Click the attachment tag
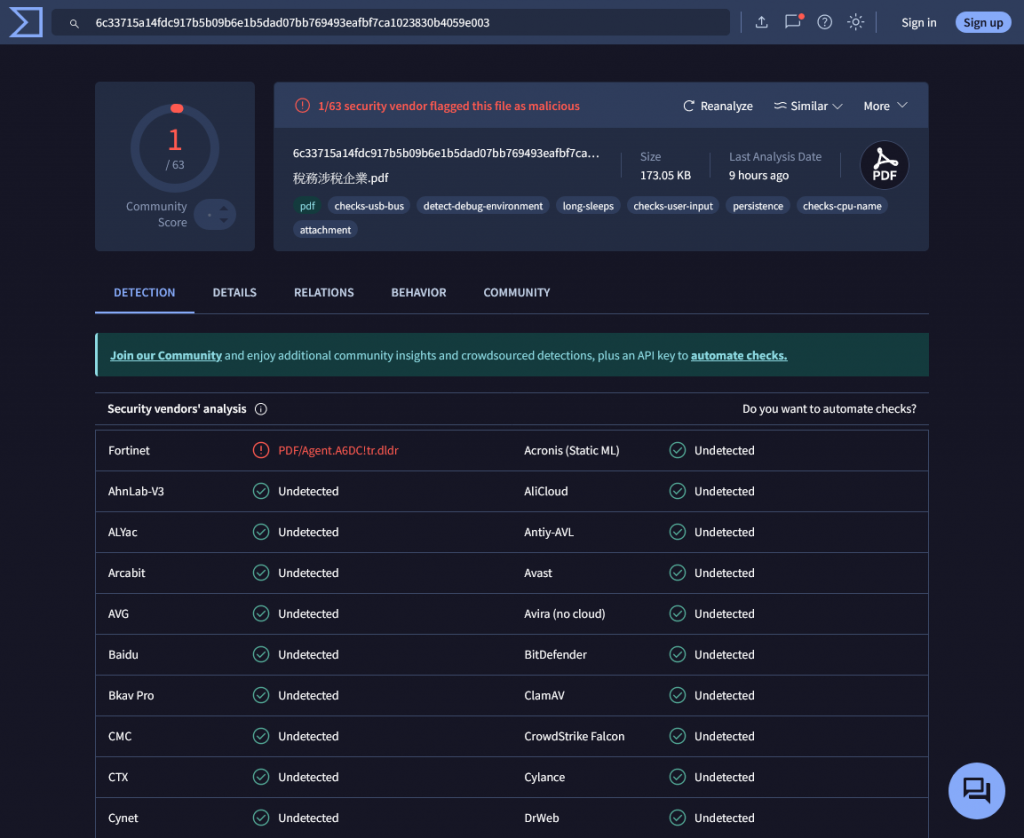The width and height of the screenshot is (1024, 838). pyautogui.click(x=325, y=230)
